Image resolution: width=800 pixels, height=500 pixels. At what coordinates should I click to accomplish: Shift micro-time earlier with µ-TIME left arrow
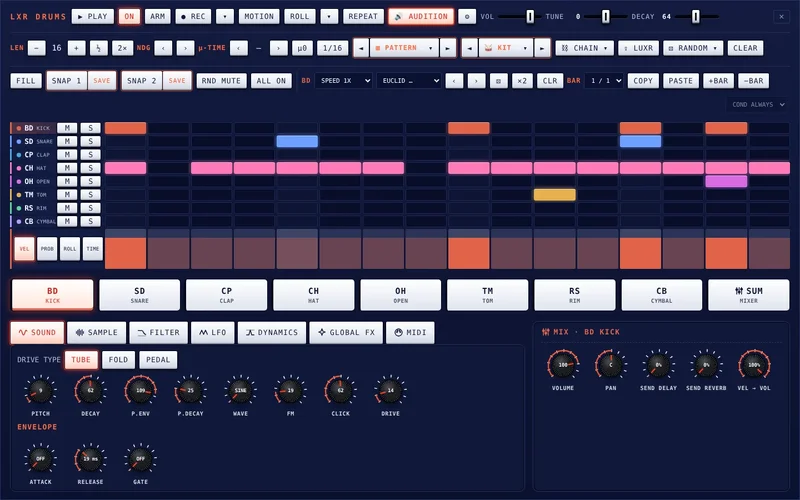pos(239,48)
